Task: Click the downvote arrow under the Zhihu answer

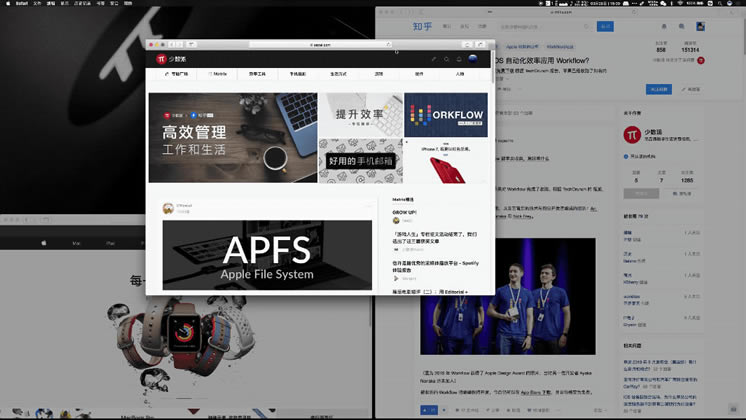Action: click(x=444, y=410)
